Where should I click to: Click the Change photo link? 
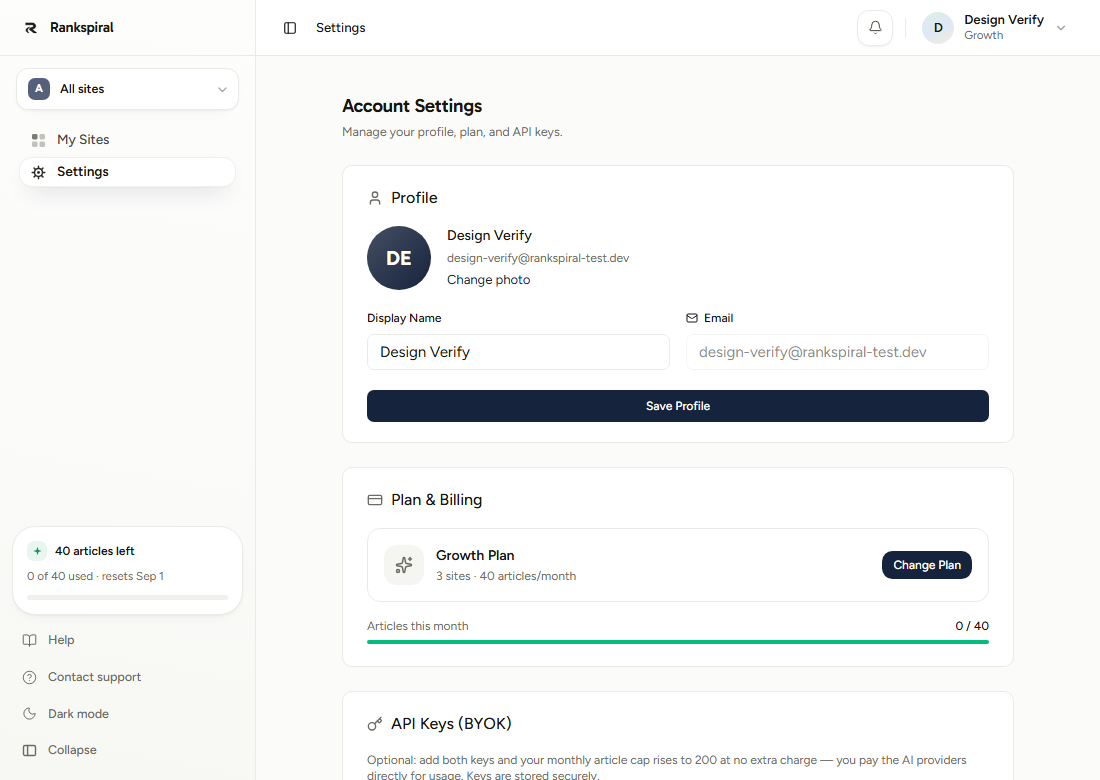pyautogui.click(x=488, y=280)
